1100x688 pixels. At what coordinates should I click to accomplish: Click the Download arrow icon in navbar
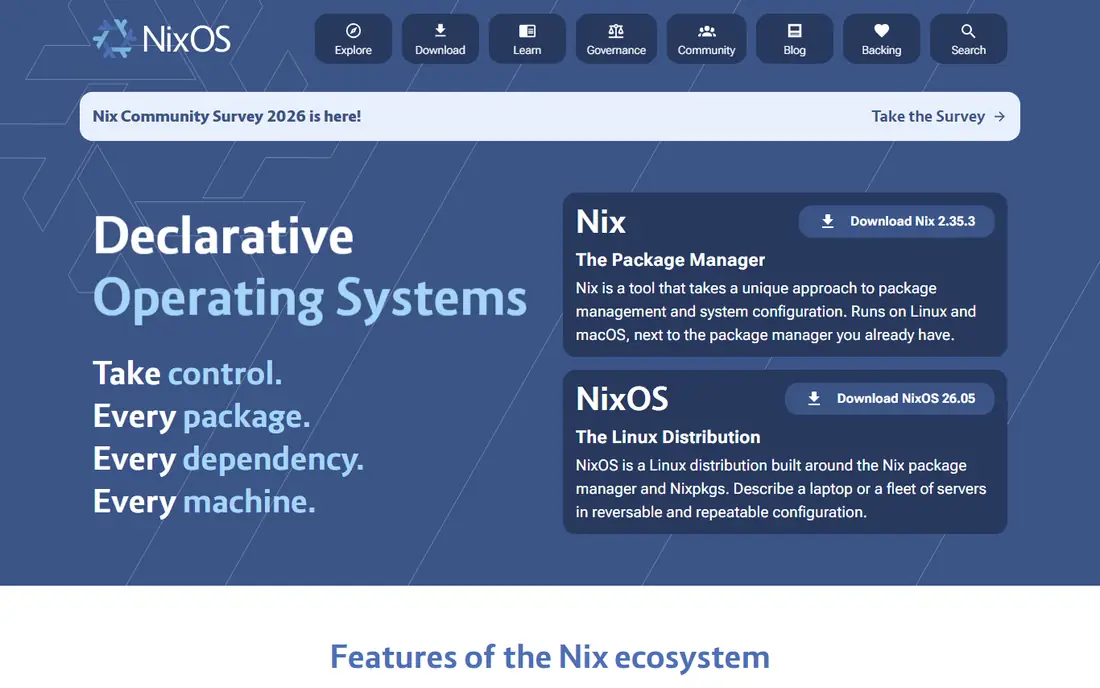440,30
